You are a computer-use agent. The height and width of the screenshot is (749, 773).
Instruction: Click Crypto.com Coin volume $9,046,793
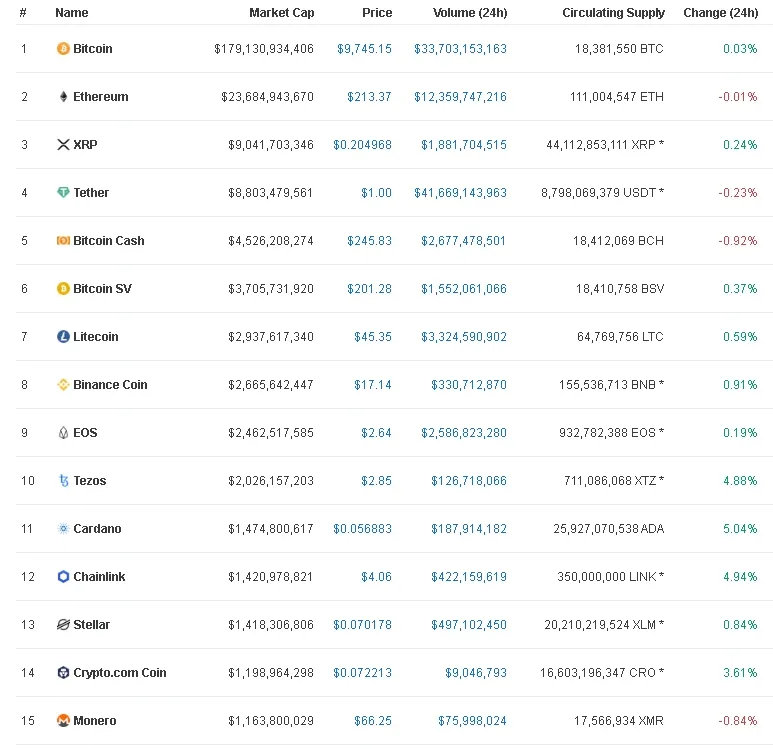(x=476, y=673)
